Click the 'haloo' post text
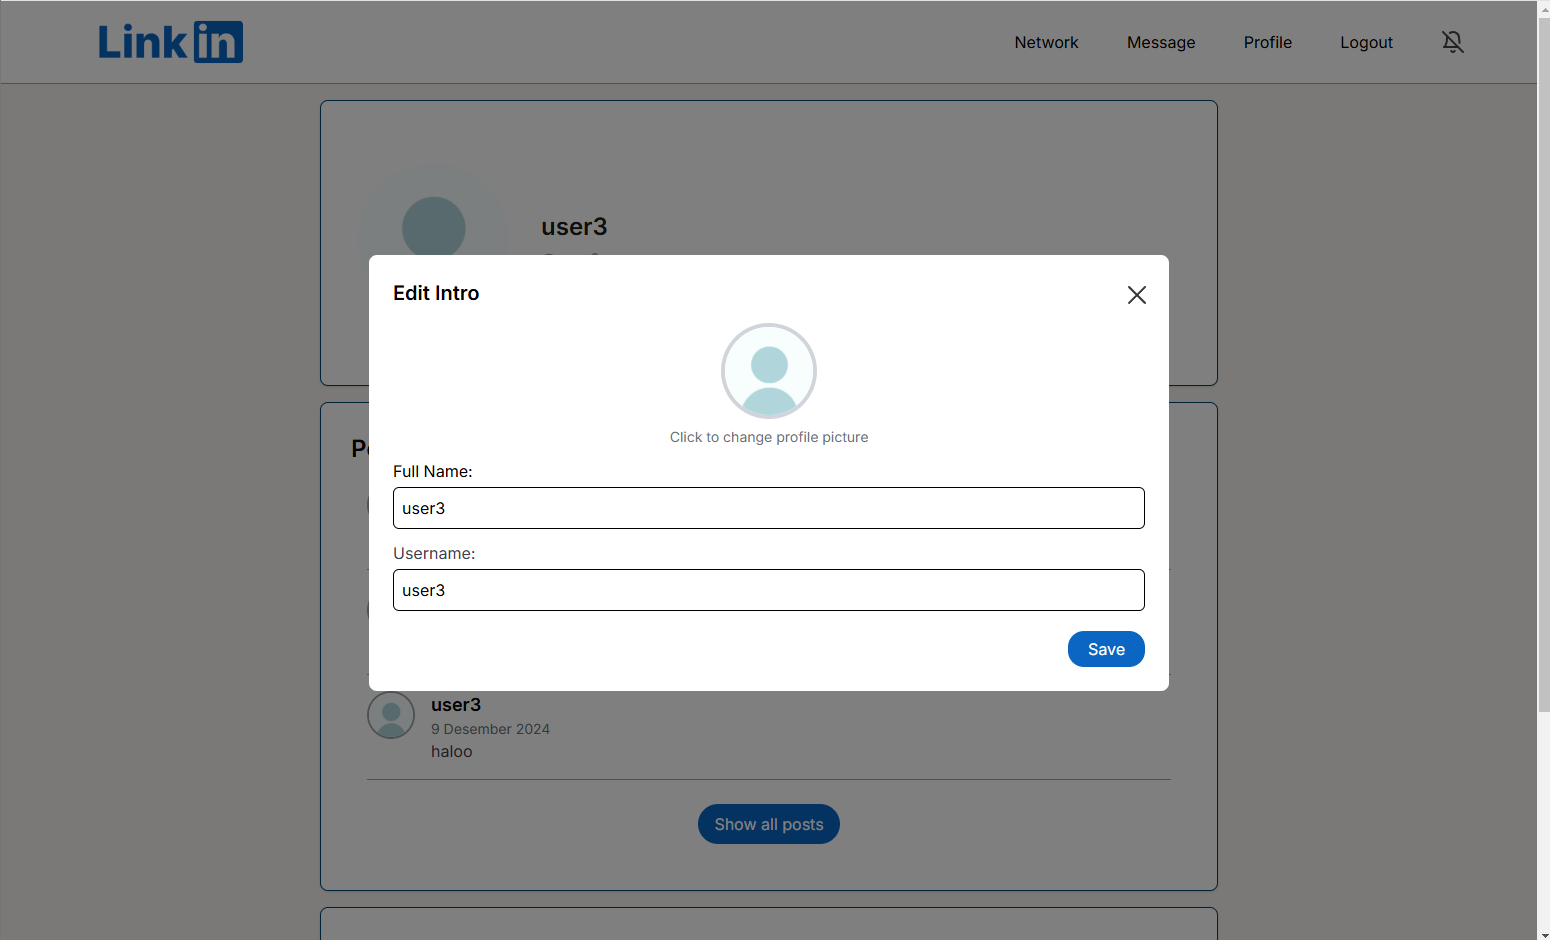This screenshot has width=1550, height=940. pyautogui.click(x=452, y=751)
